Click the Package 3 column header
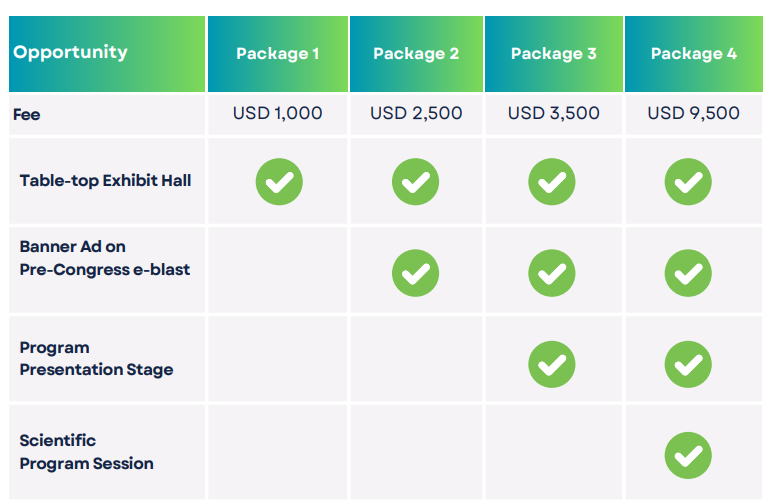The width and height of the screenshot is (770, 502). click(553, 54)
